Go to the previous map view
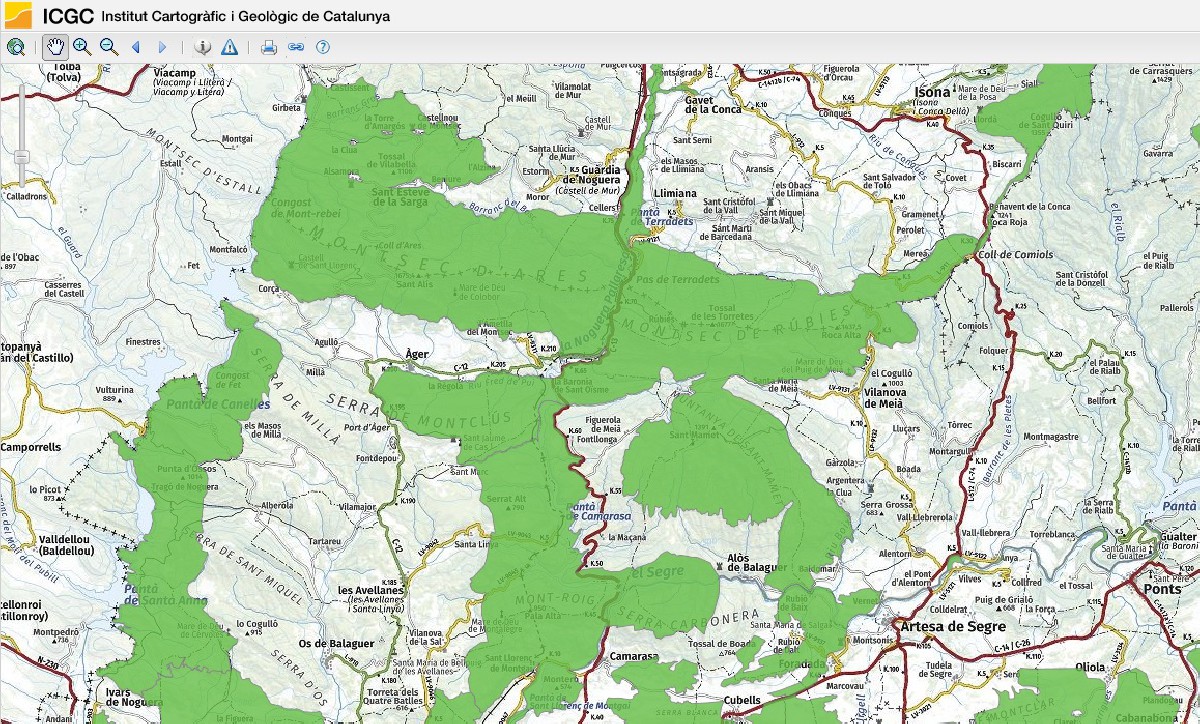 136,47
